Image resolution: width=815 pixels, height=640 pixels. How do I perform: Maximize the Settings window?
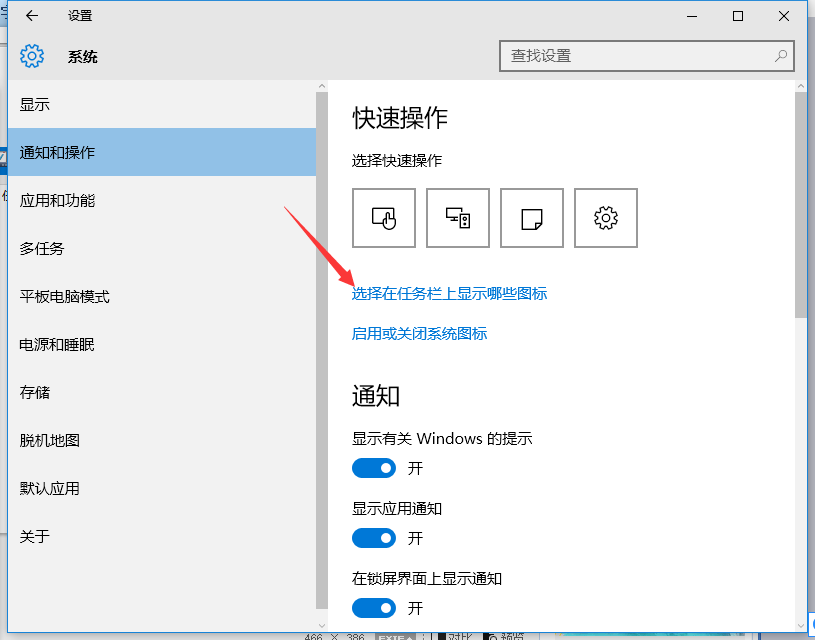pos(738,16)
